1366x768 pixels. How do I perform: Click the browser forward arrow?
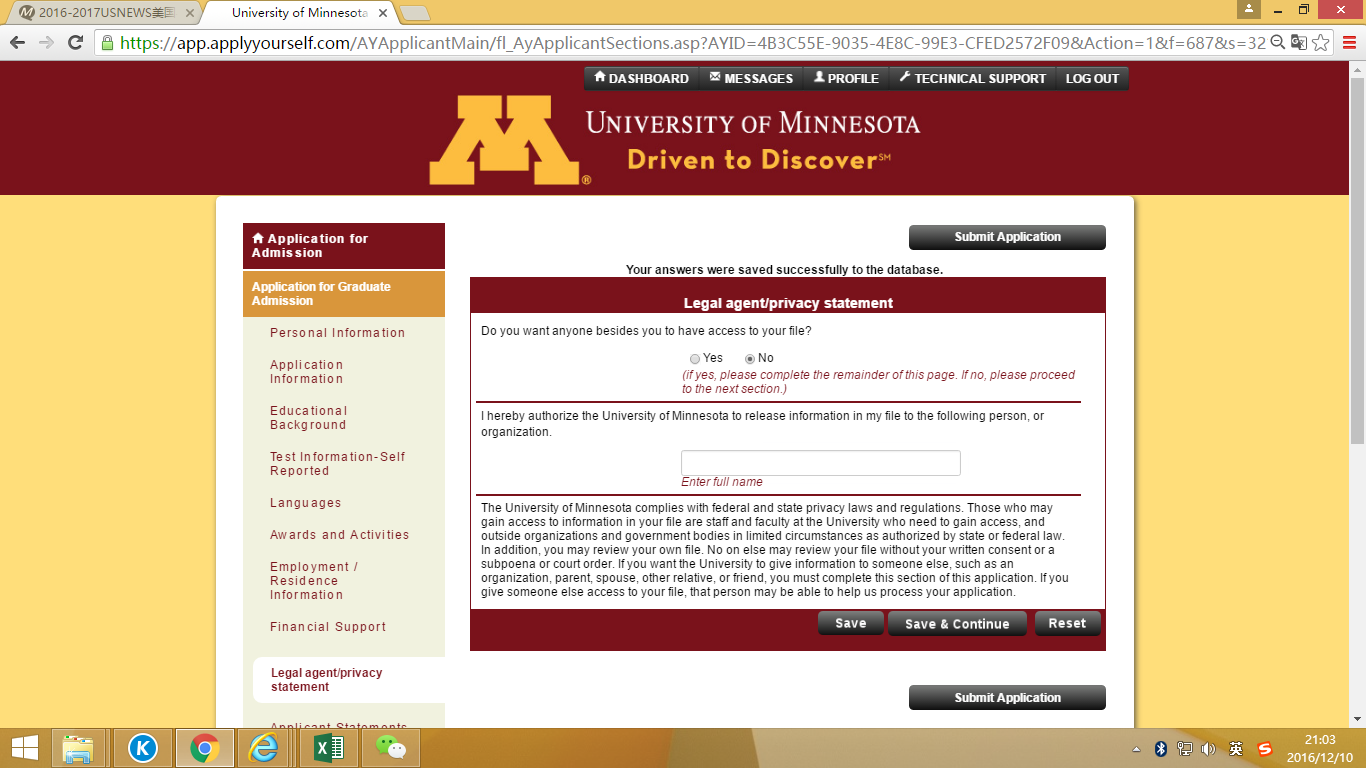click(x=46, y=43)
